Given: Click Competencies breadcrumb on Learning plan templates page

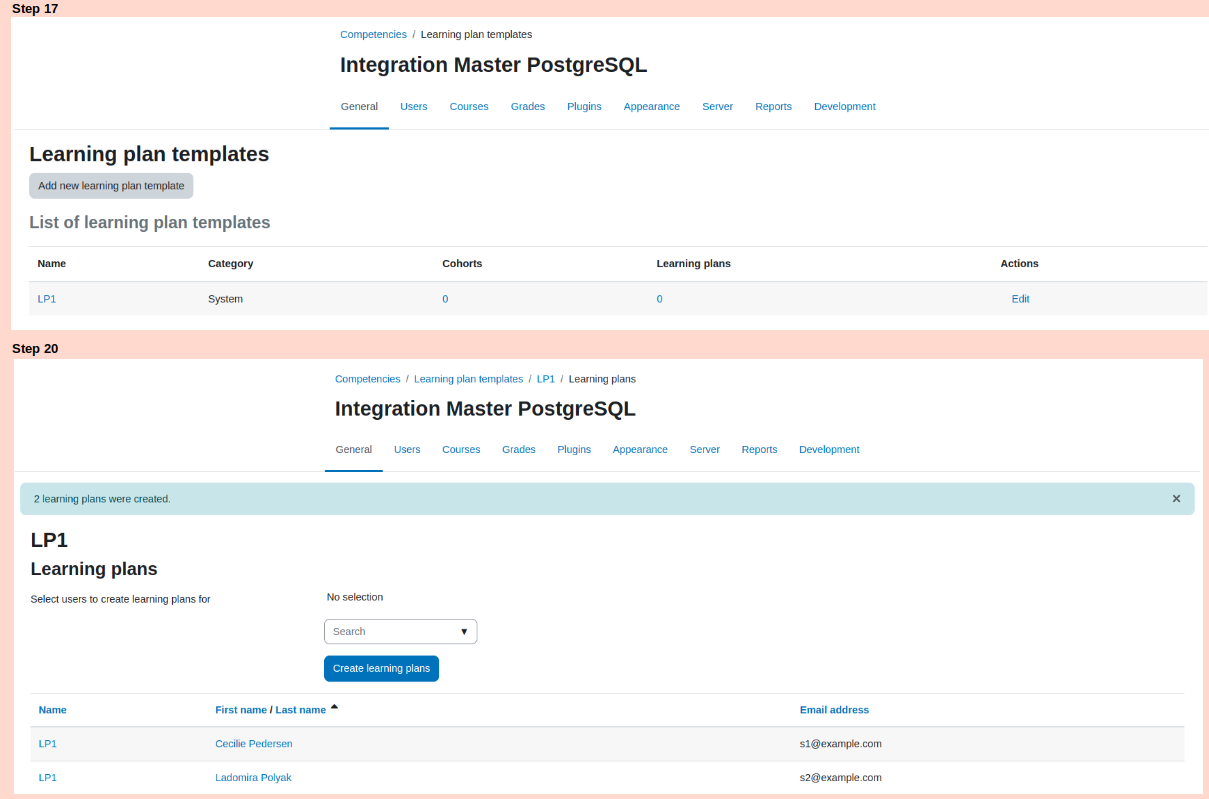Looking at the screenshot, I should (x=373, y=34).
